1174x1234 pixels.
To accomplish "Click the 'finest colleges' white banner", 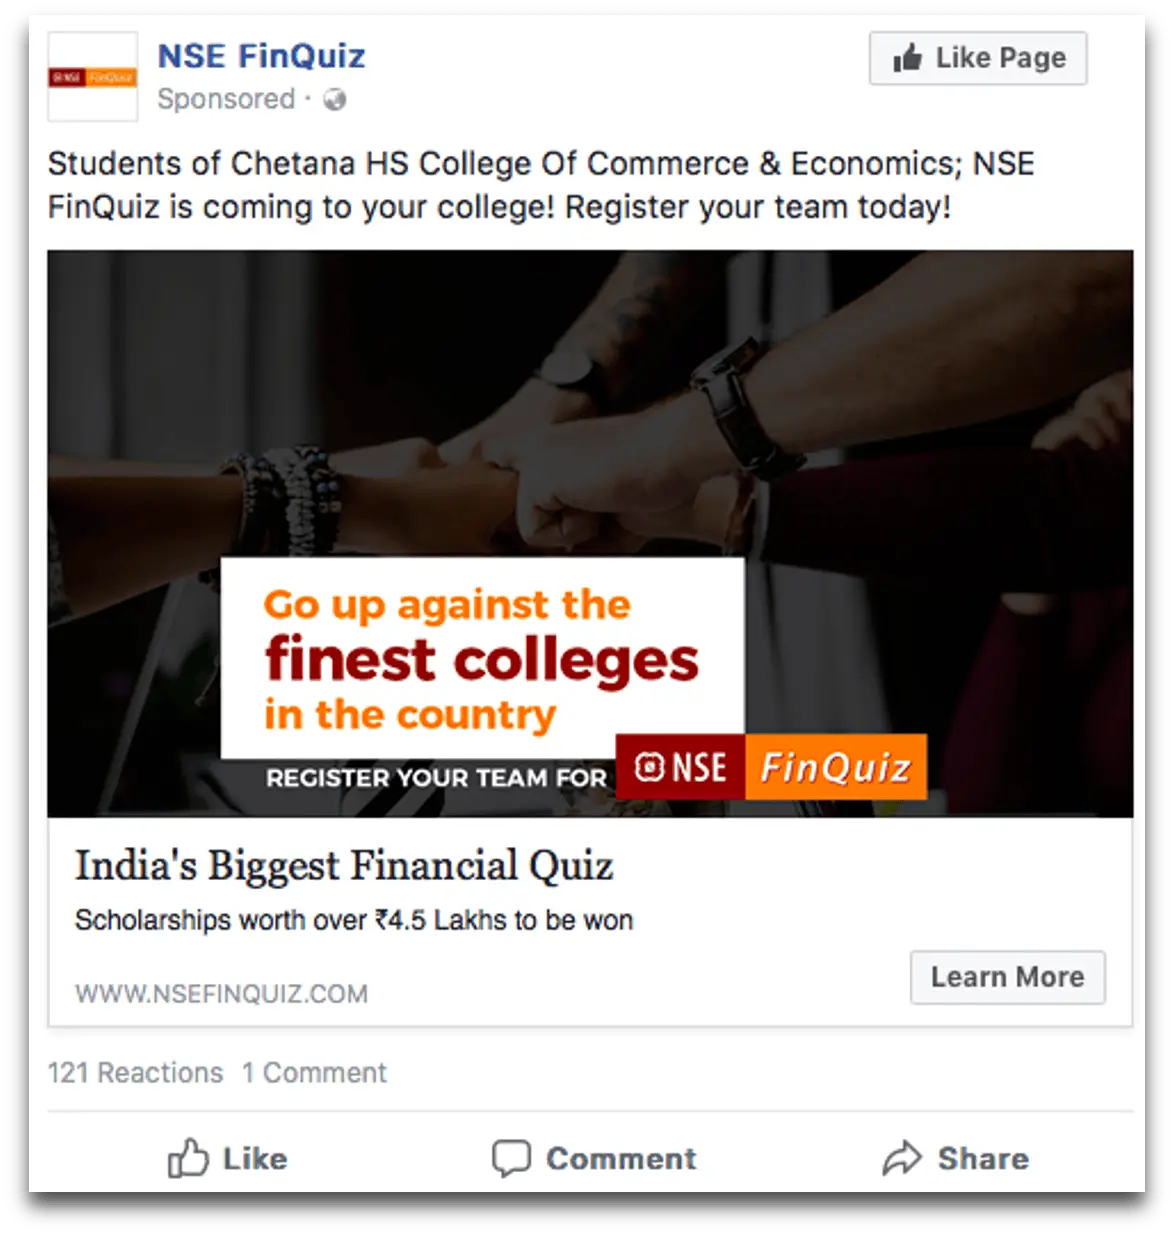I will pos(482,657).
